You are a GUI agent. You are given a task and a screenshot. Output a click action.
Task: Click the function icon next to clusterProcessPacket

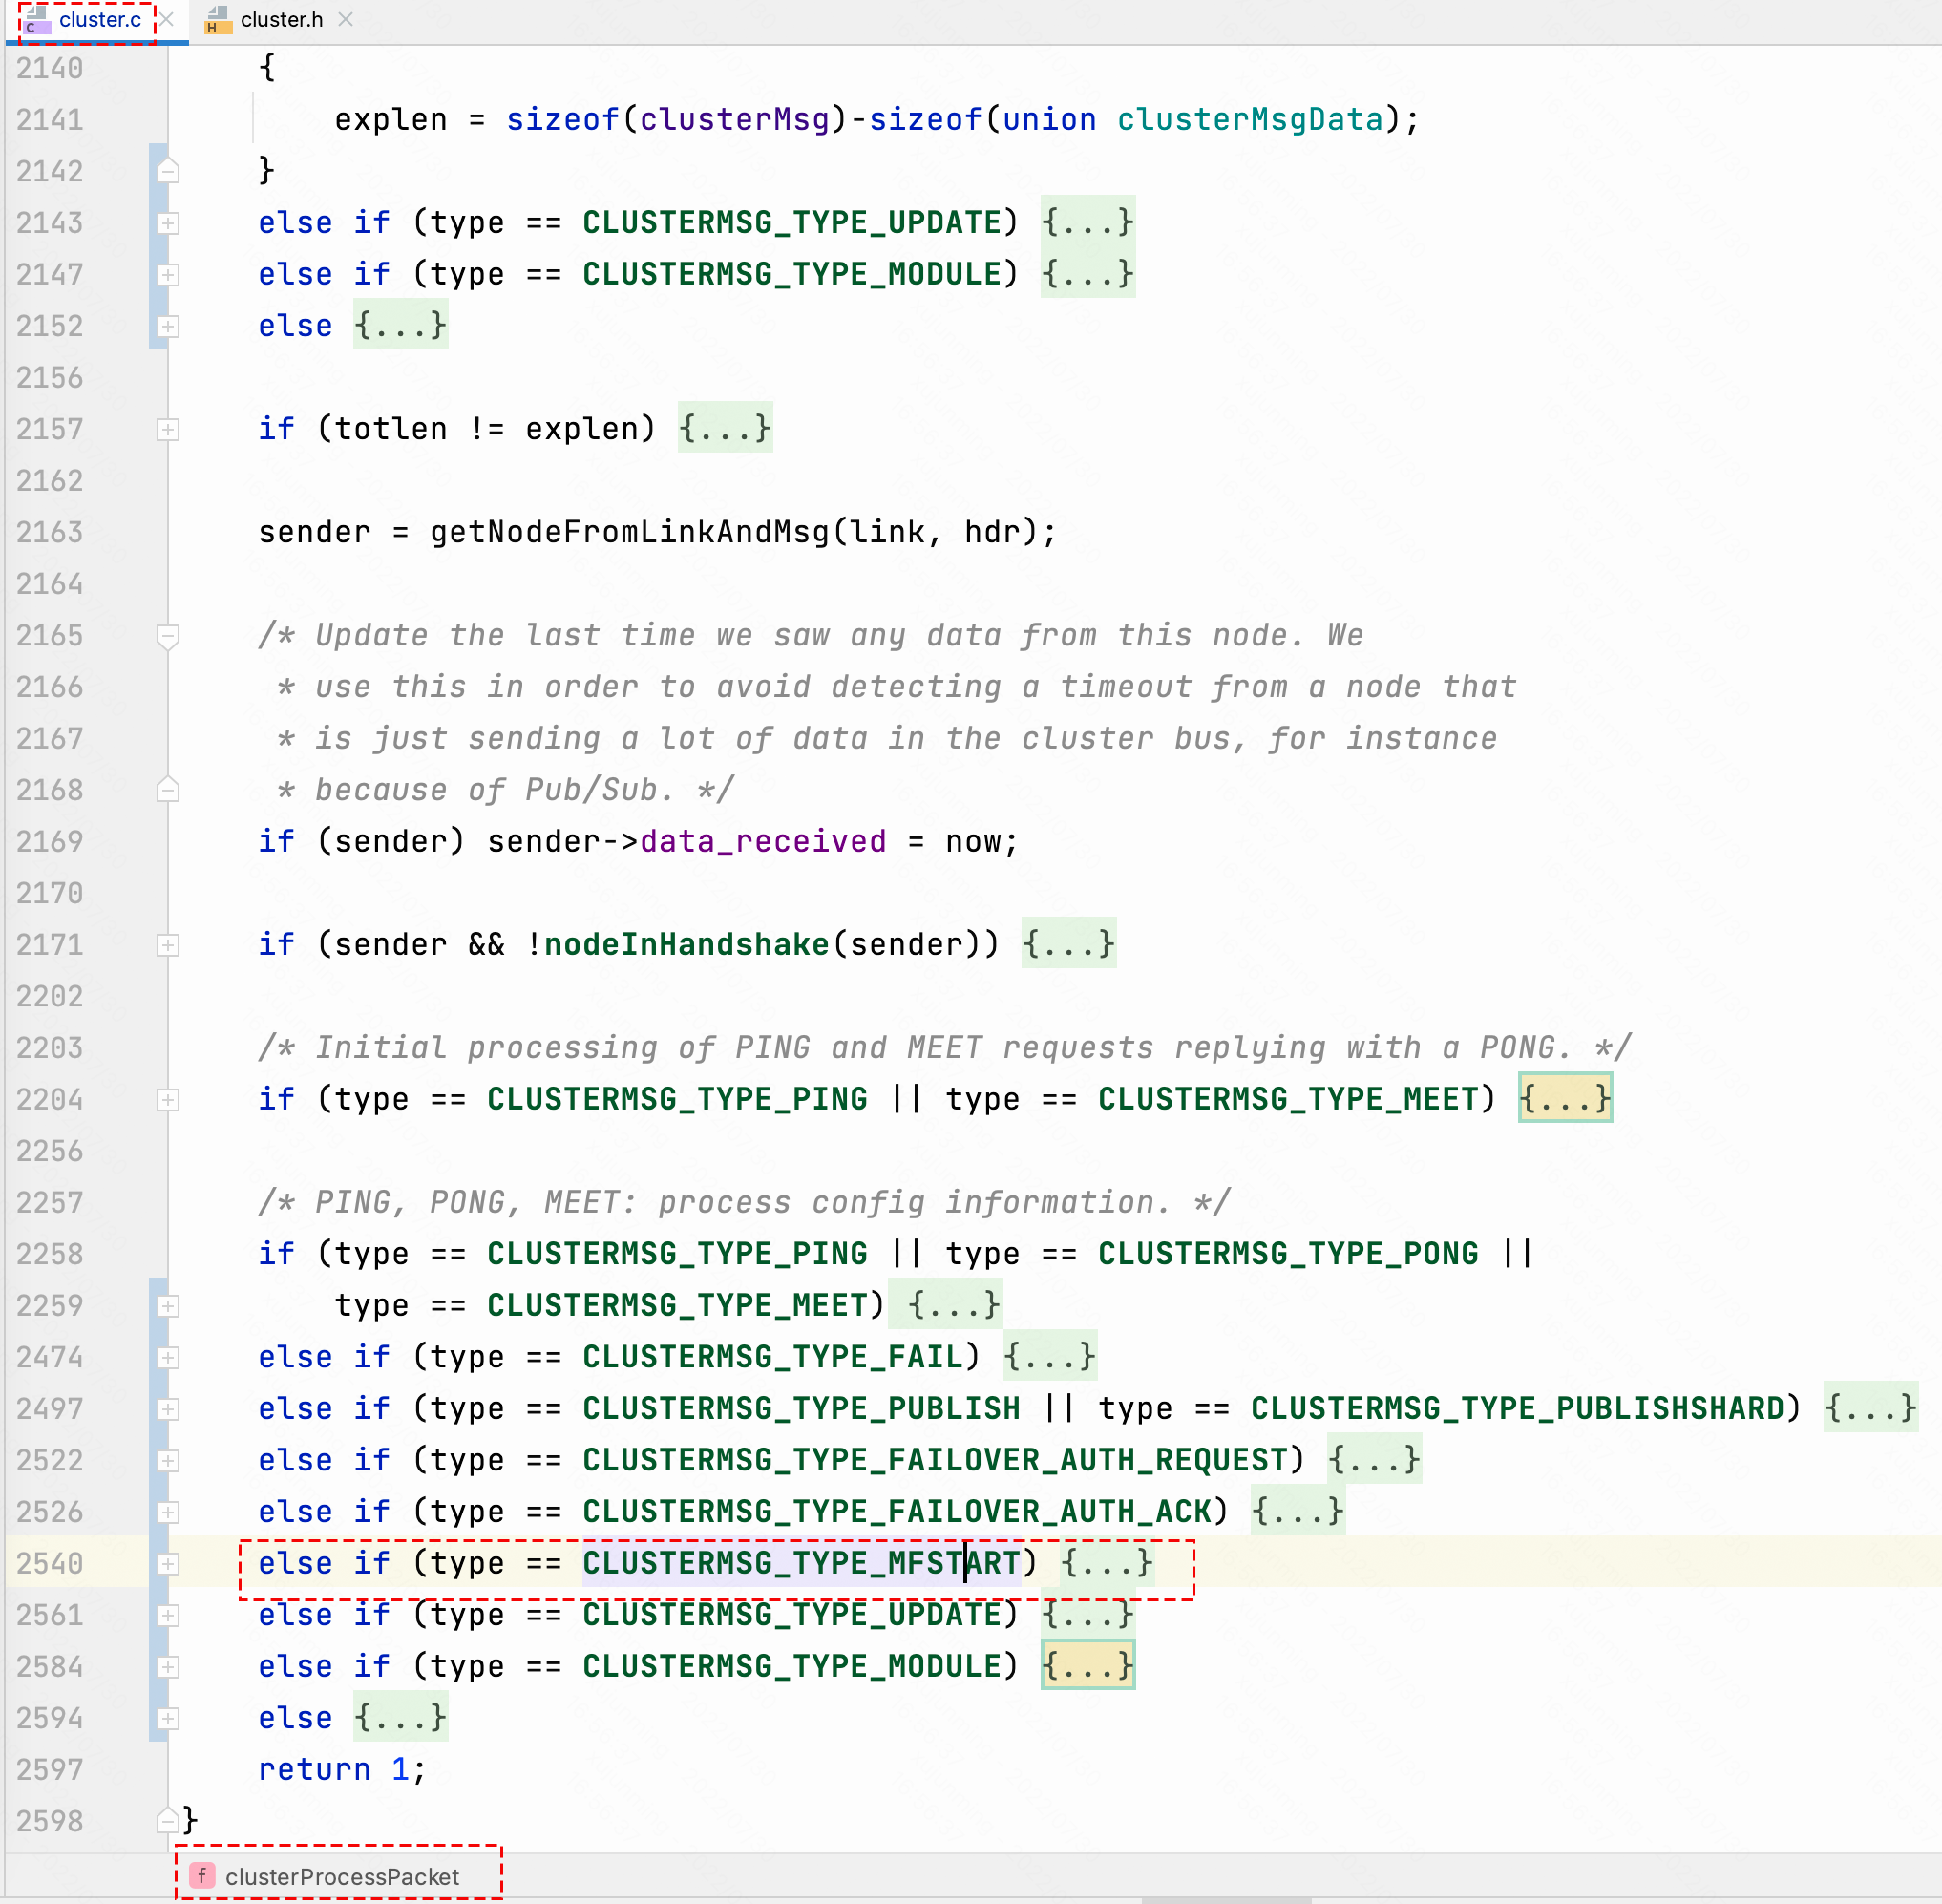point(202,1875)
